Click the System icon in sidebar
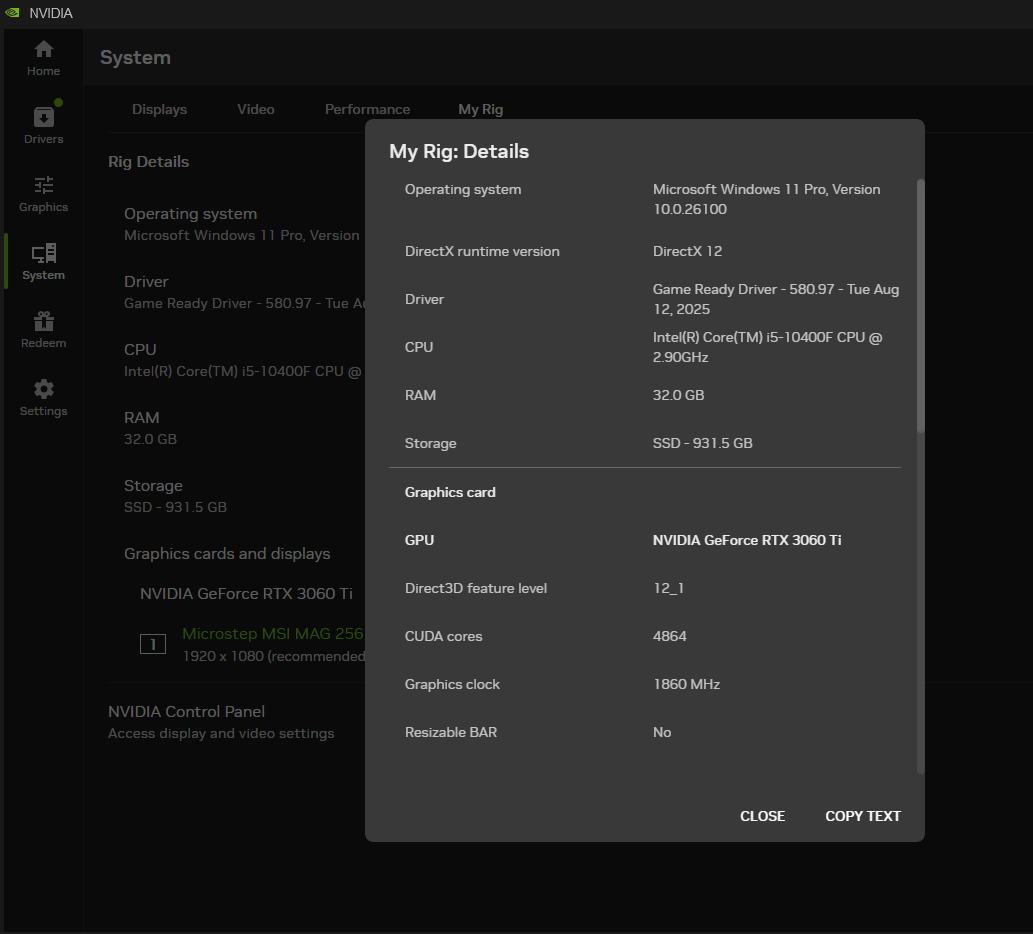The image size is (1033, 934). 43,254
